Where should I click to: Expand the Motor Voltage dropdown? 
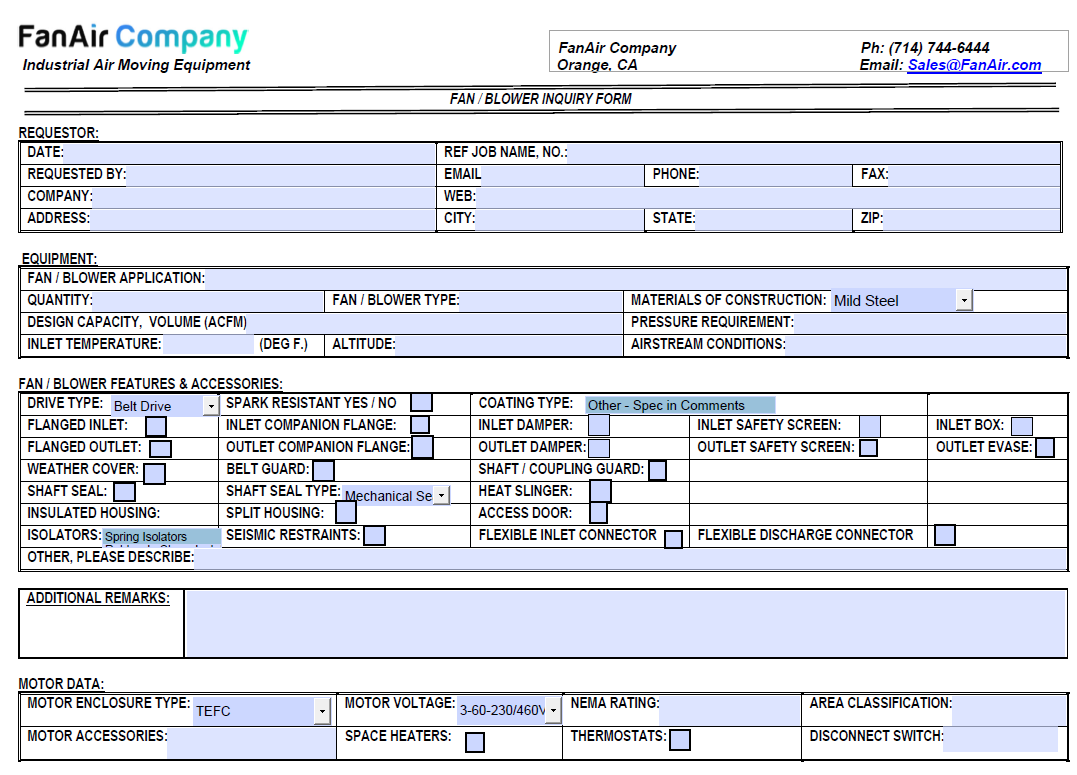coord(553,710)
